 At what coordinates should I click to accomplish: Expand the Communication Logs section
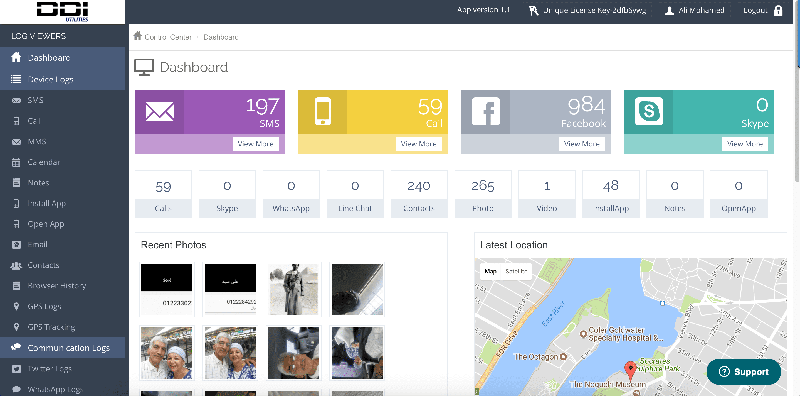62,348
